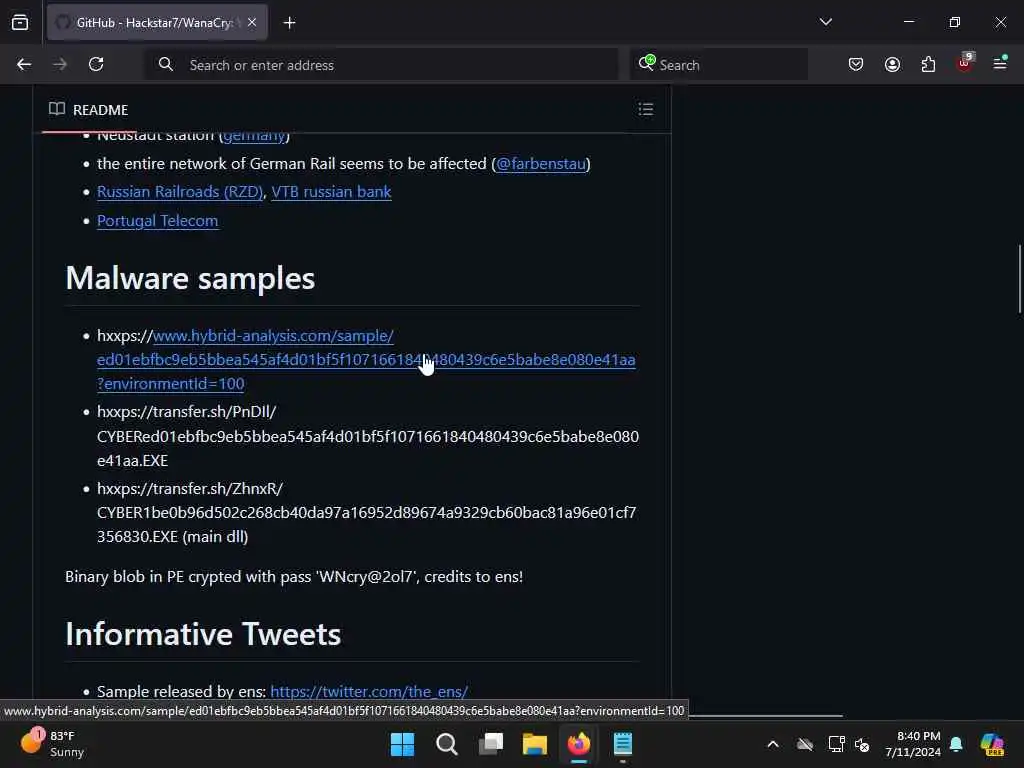1024x768 pixels.
Task: Open the Windows Start menu
Action: [402, 744]
